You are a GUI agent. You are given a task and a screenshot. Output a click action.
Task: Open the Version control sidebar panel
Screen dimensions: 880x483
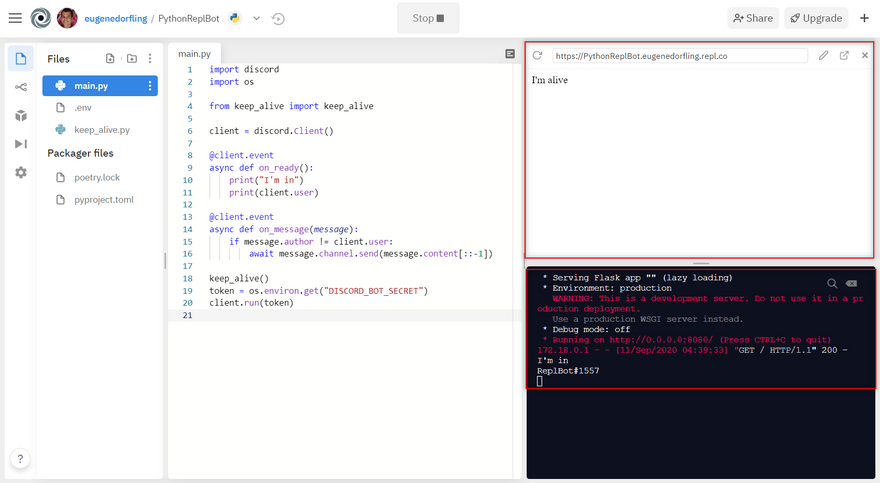point(21,87)
